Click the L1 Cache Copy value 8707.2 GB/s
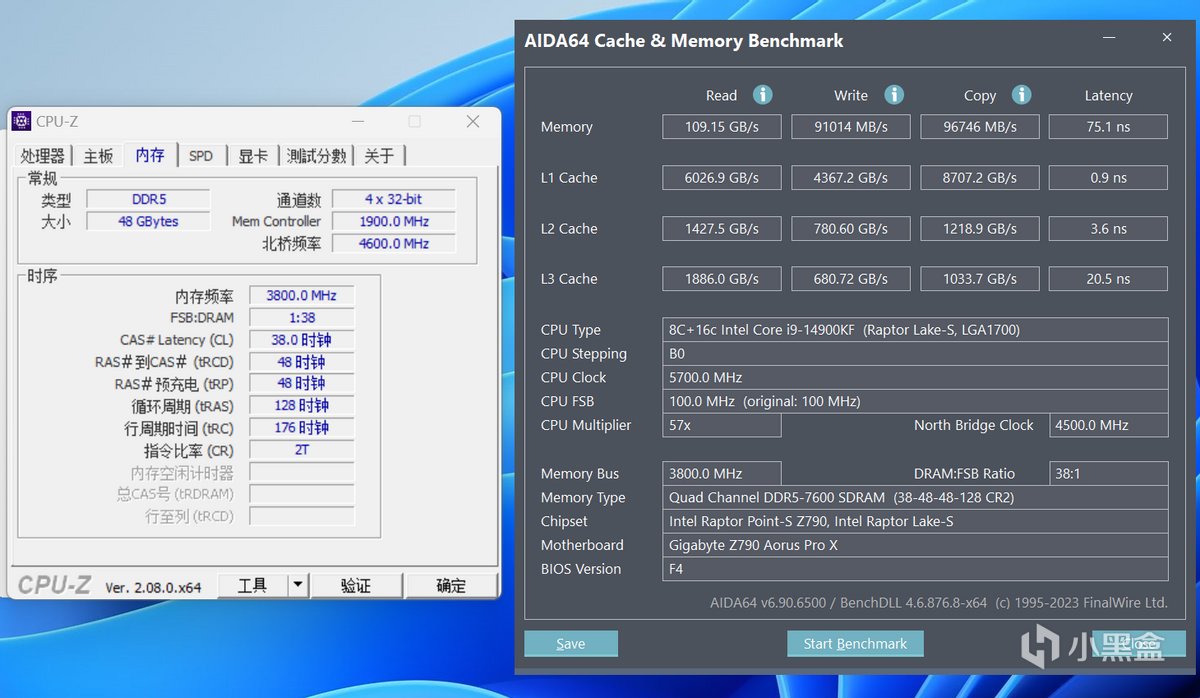 click(x=980, y=178)
